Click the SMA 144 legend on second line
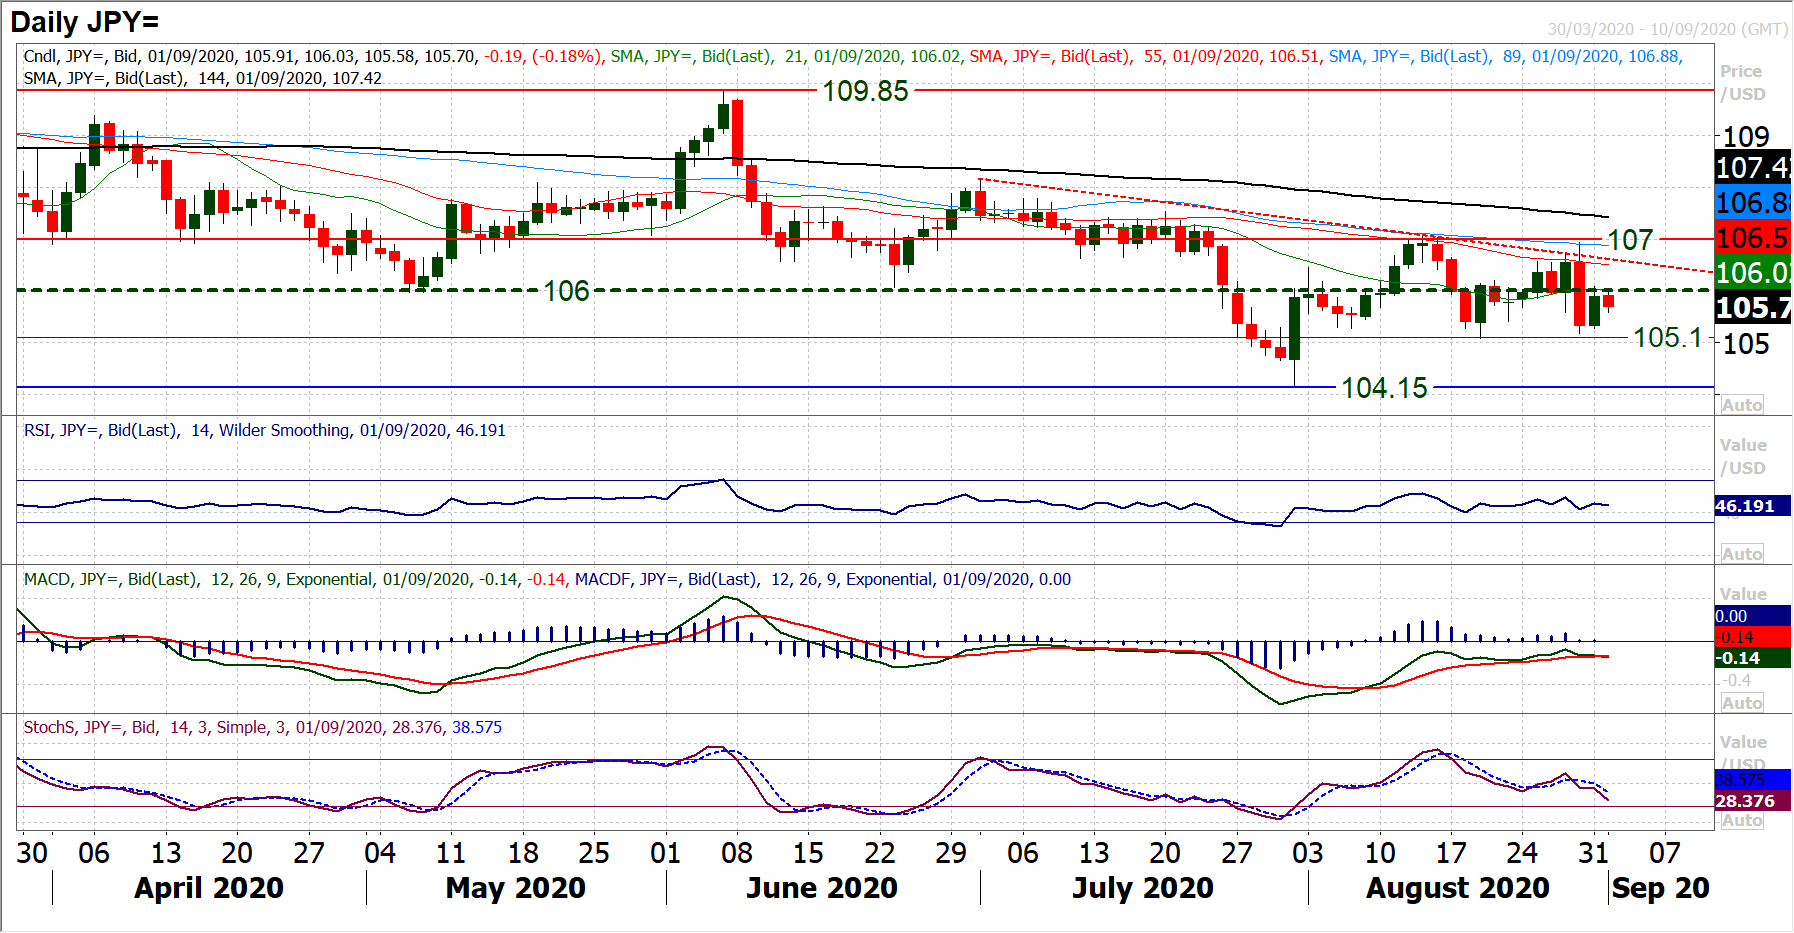The image size is (1794, 933). pyautogui.click(x=203, y=78)
